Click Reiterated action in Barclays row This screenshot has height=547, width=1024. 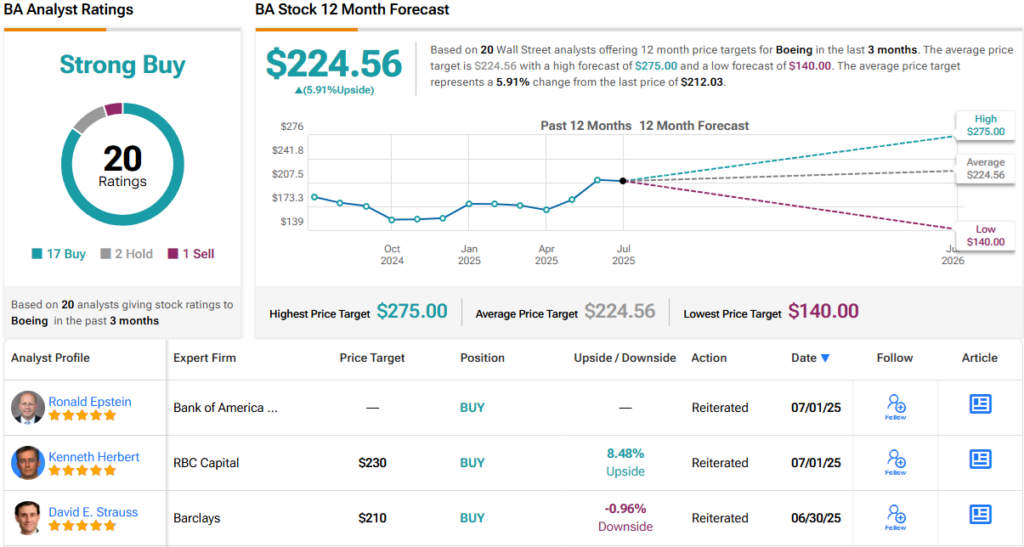(720, 518)
